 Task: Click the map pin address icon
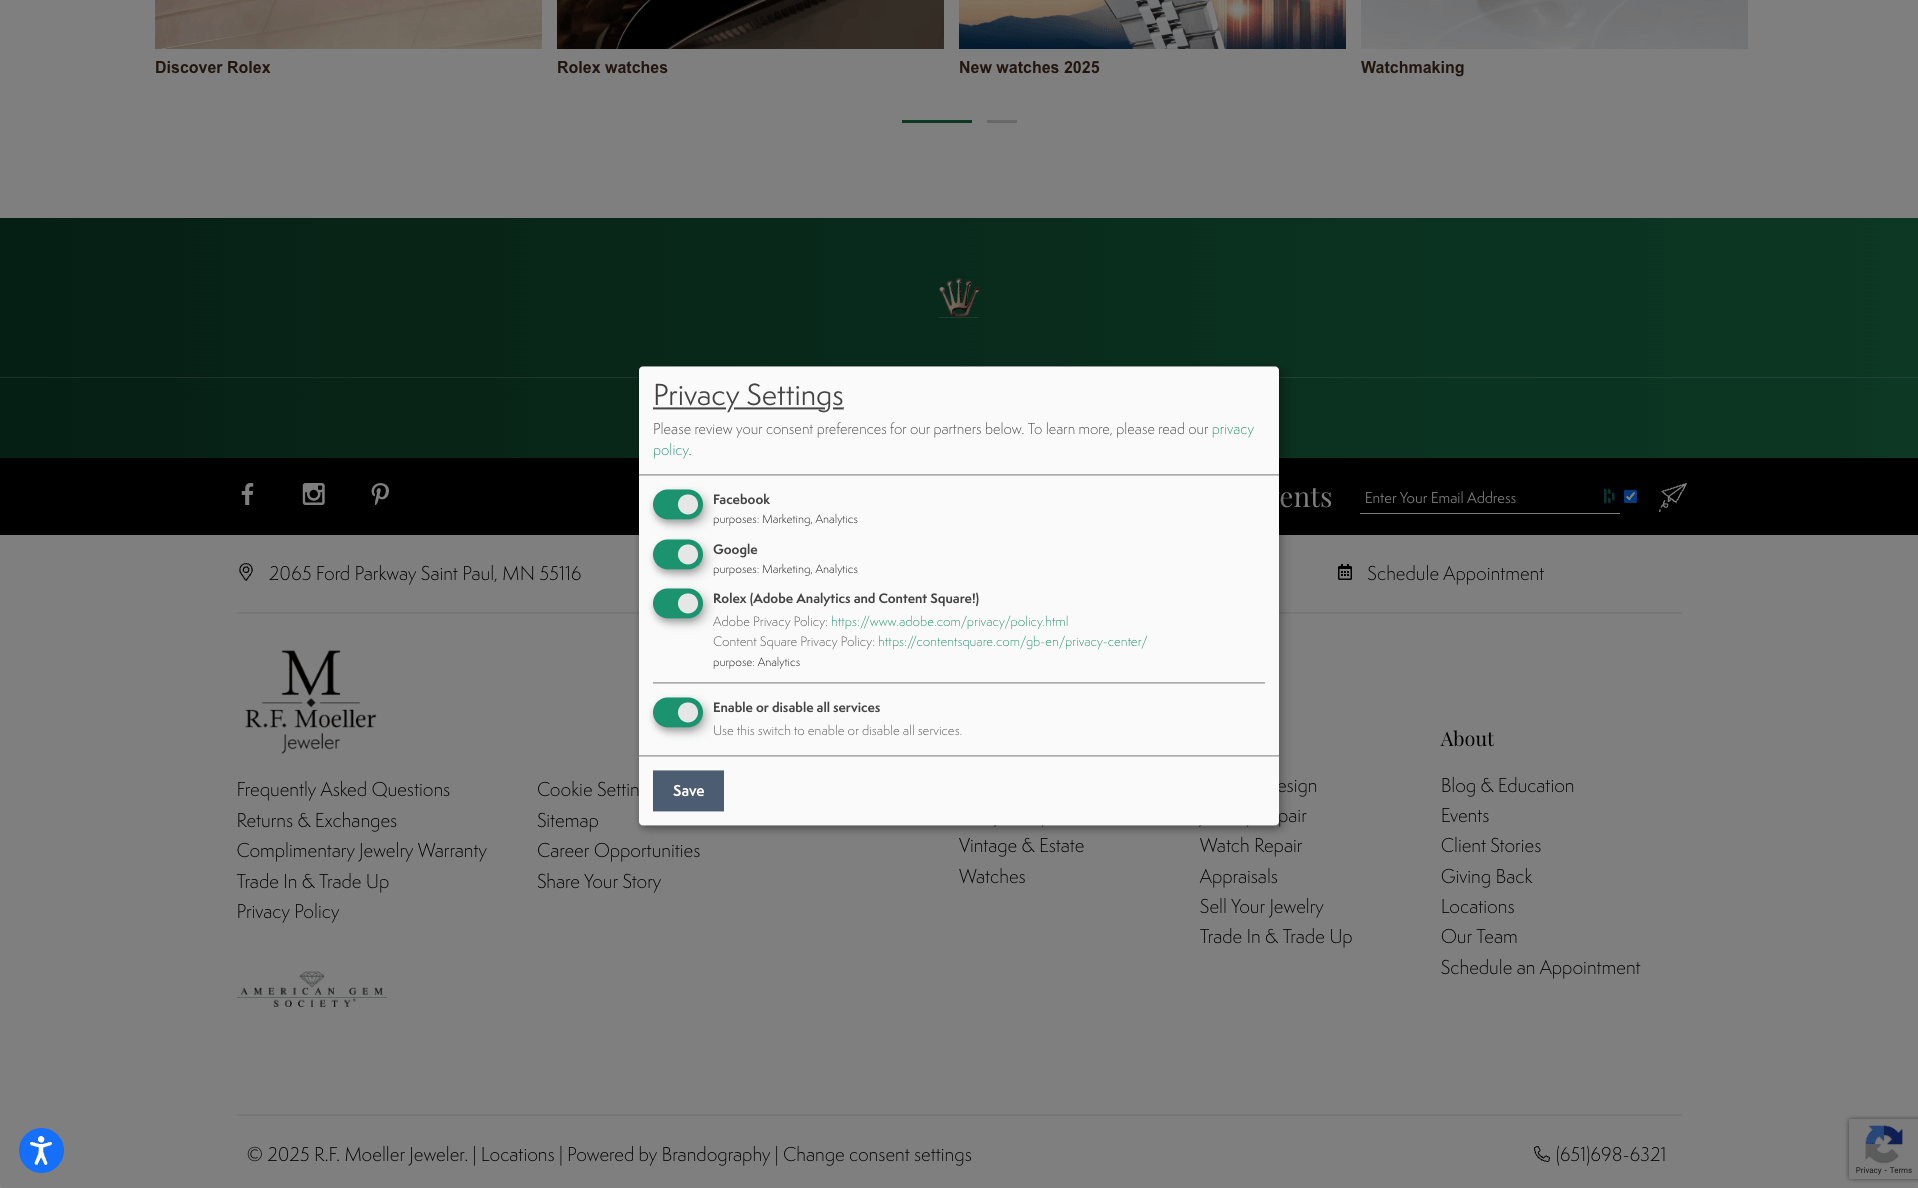click(246, 572)
